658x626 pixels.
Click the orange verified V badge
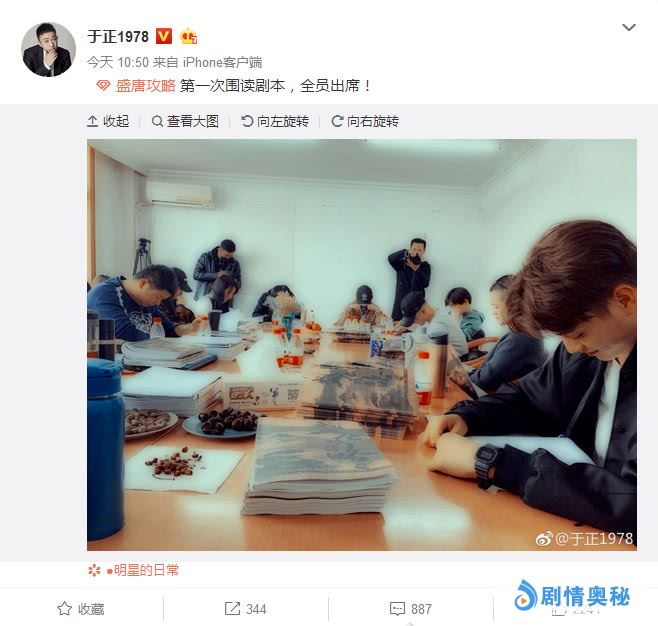coord(164,37)
